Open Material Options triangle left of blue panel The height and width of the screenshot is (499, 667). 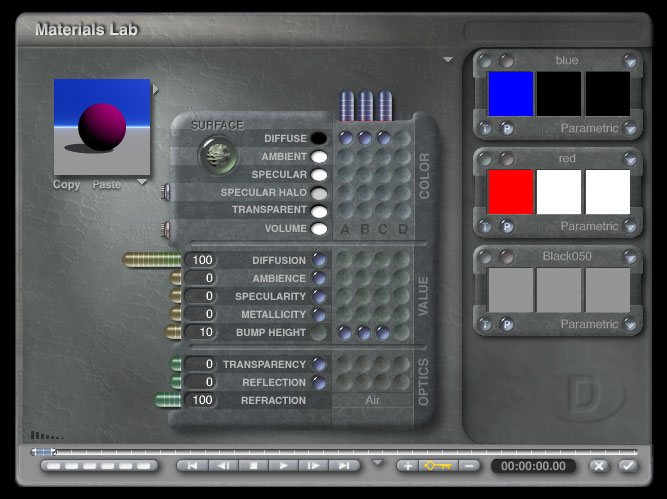[448, 60]
